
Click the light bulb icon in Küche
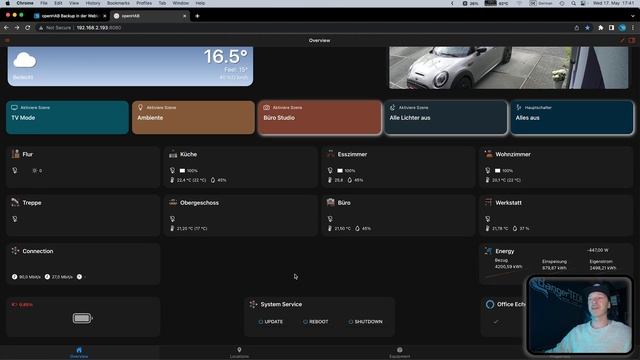[172, 170]
